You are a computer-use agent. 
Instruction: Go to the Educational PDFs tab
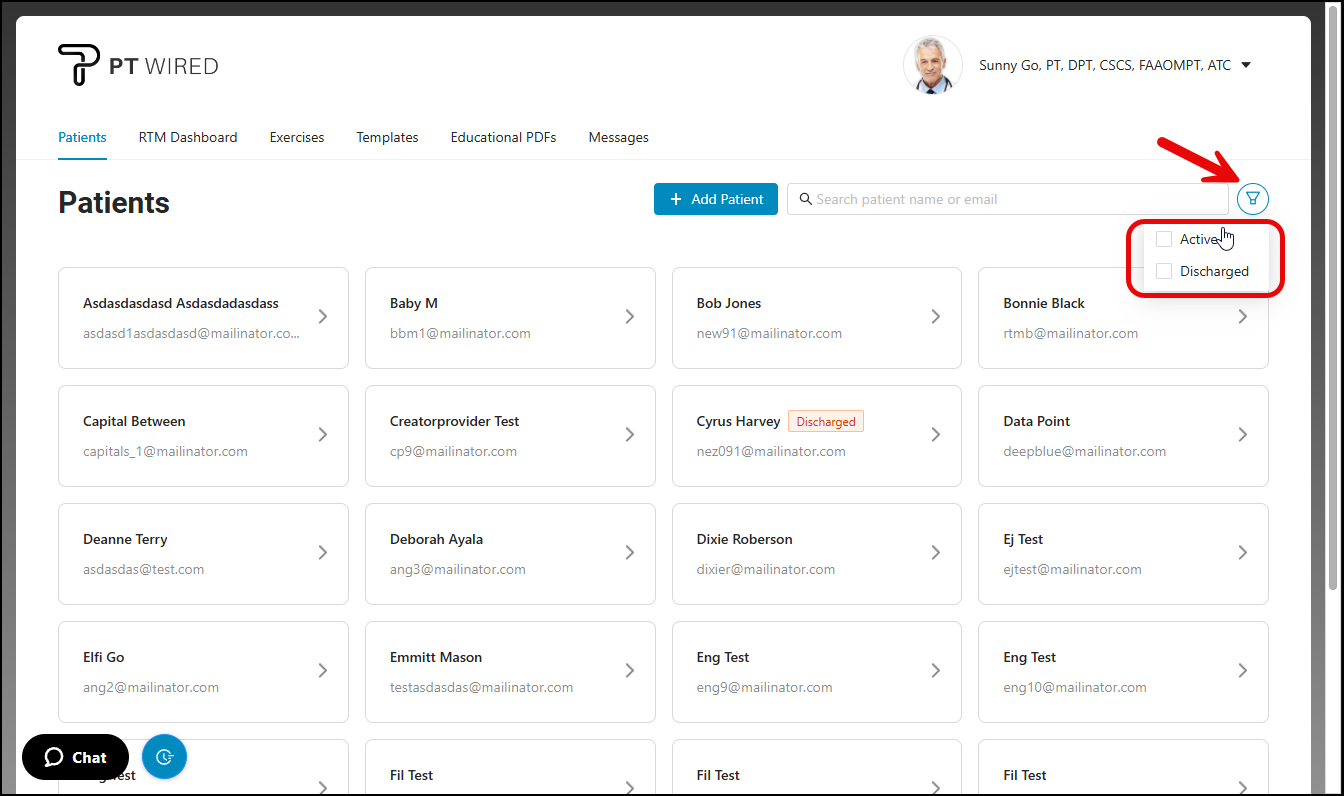[x=503, y=137]
